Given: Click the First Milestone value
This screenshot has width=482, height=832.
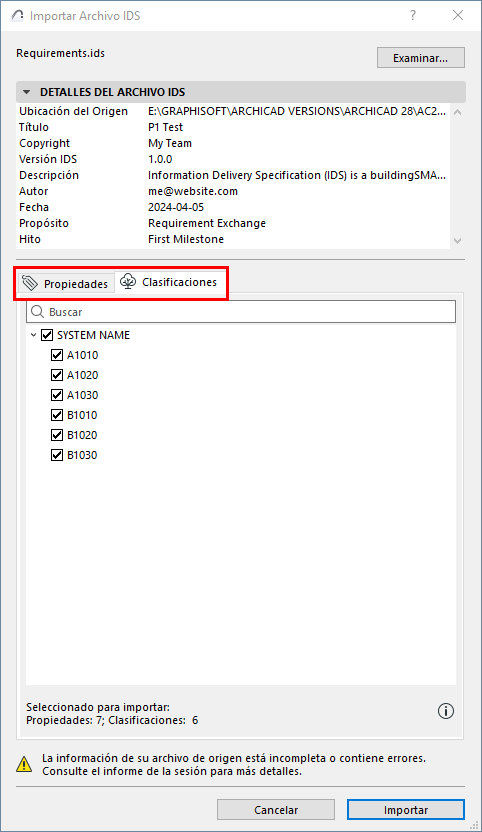Looking at the screenshot, I should tap(186, 239).
